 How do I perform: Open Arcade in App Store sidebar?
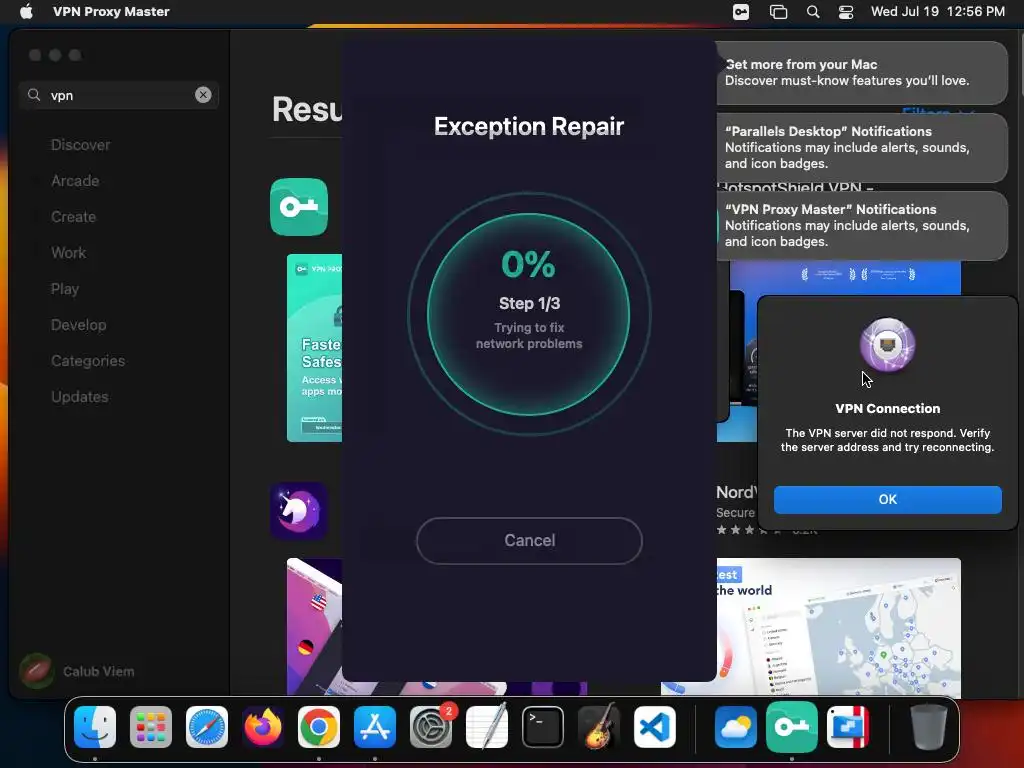75,181
